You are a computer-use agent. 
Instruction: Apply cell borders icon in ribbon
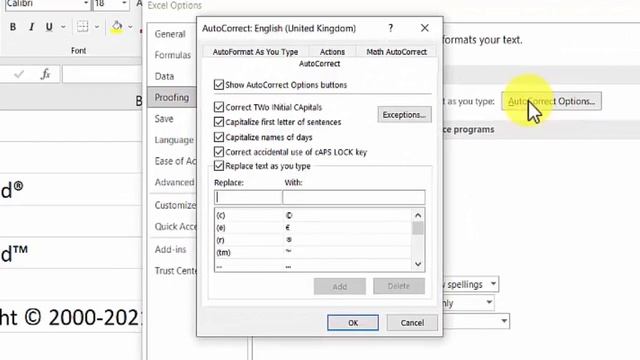coord(82,27)
